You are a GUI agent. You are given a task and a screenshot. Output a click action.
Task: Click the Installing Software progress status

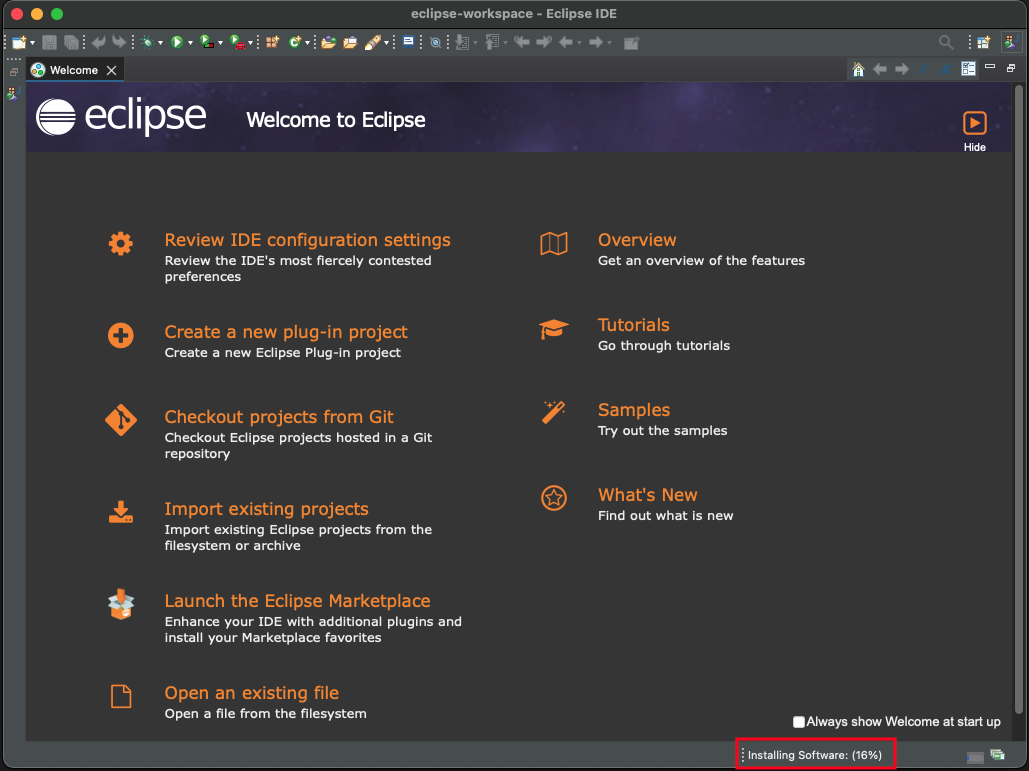click(814, 755)
